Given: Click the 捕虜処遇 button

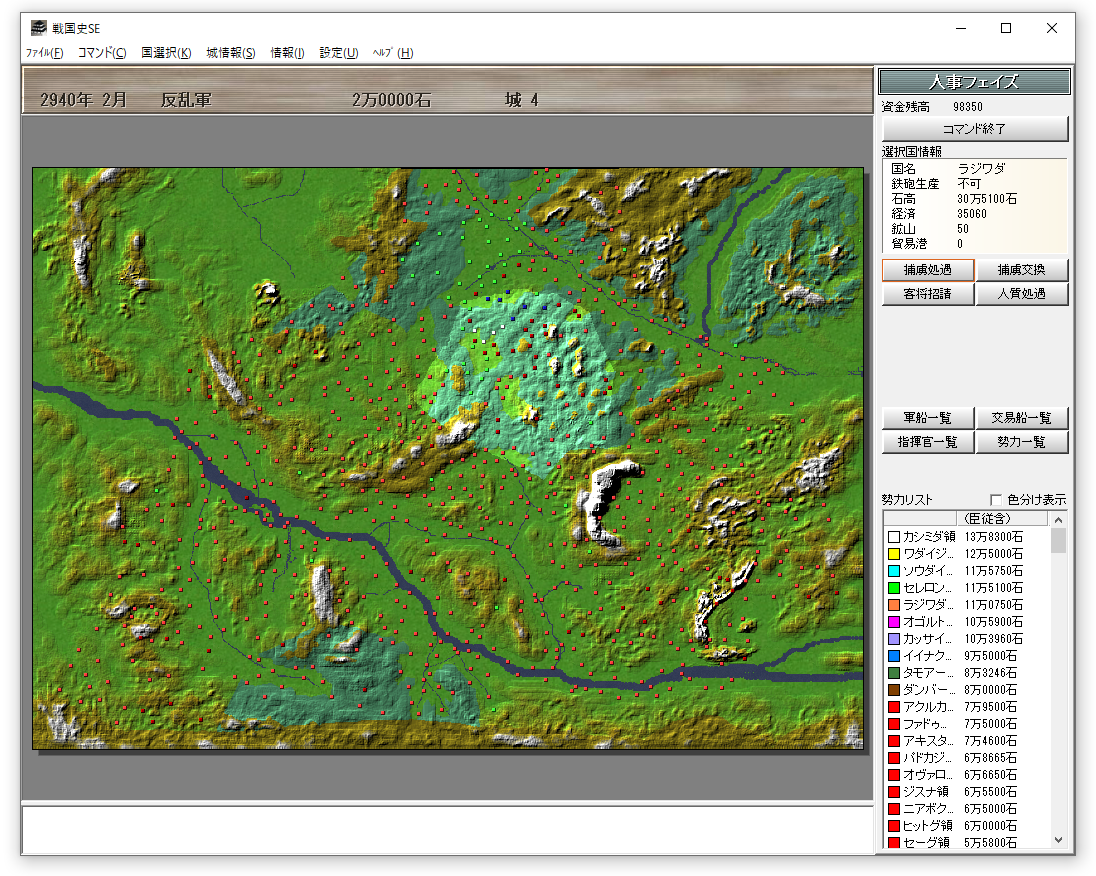Looking at the screenshot, I should pos(926,270).
